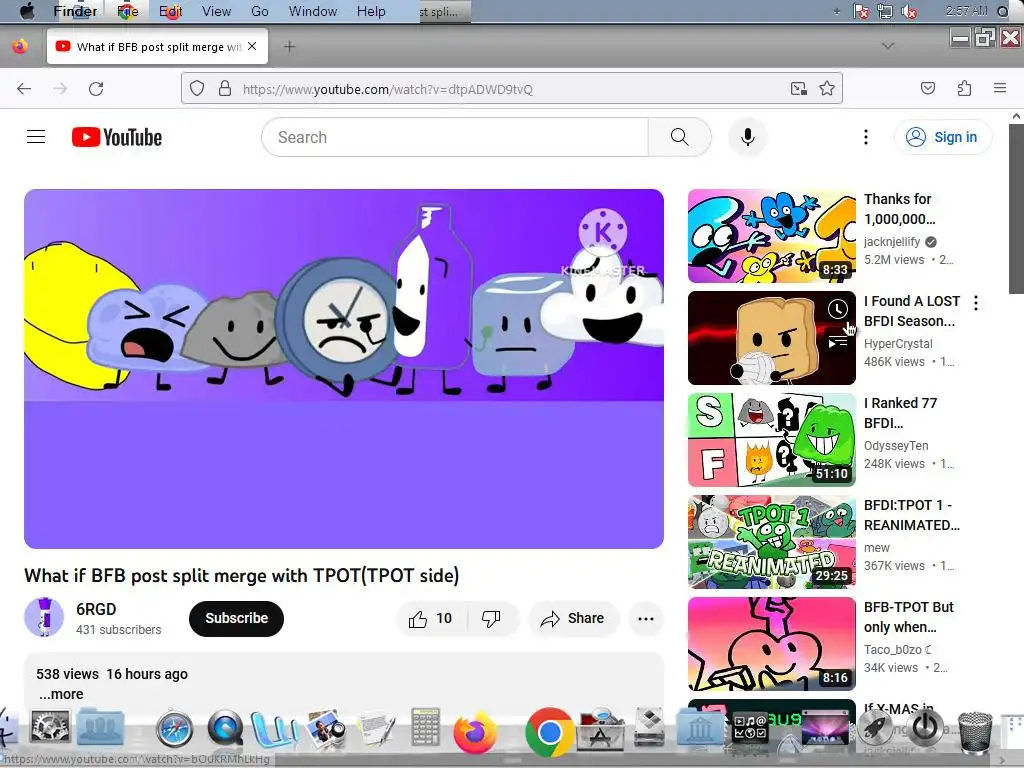1024x768 pixels.
Task: Open the Trash in the dock
Action: click(974, 733)
